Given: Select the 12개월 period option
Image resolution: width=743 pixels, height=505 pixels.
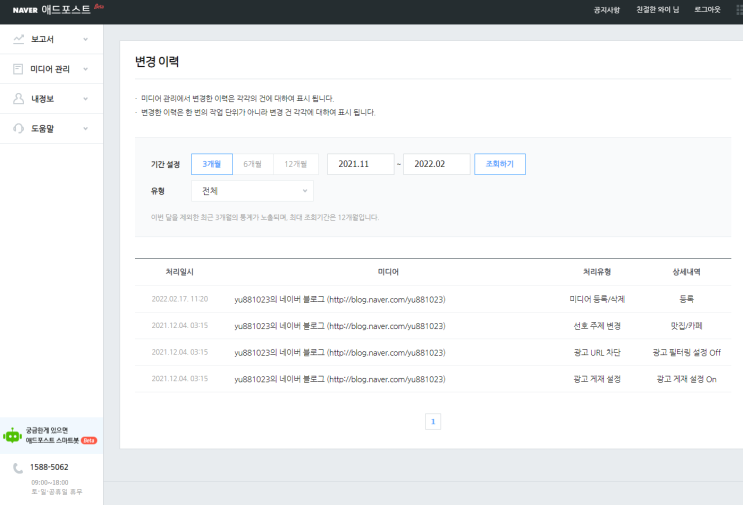Looking at the screenshot, I should 296,164.
